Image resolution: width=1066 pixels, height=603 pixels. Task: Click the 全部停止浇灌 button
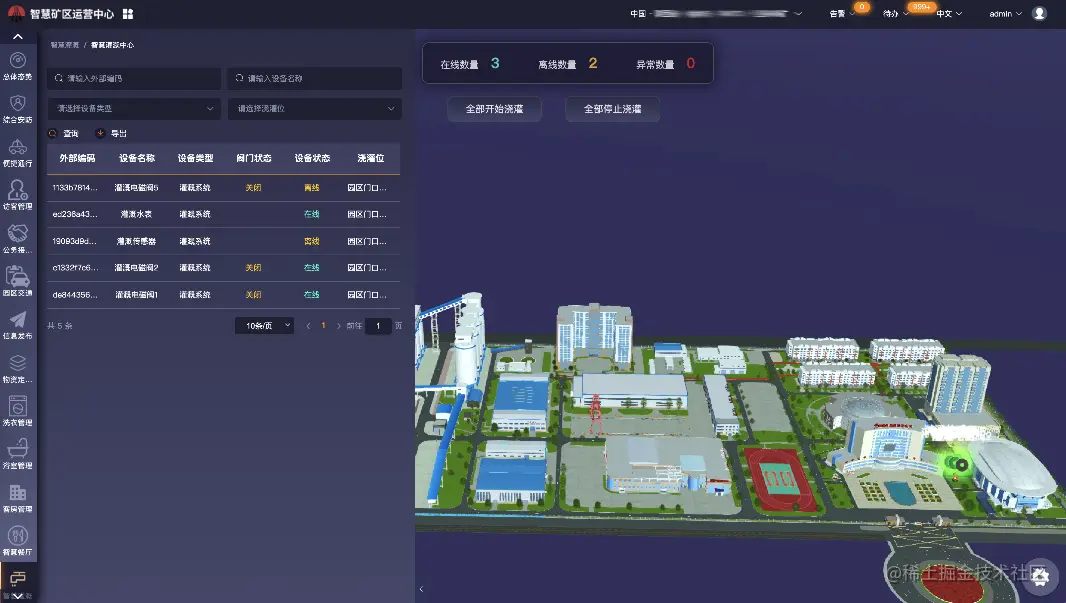coord(613,109)
